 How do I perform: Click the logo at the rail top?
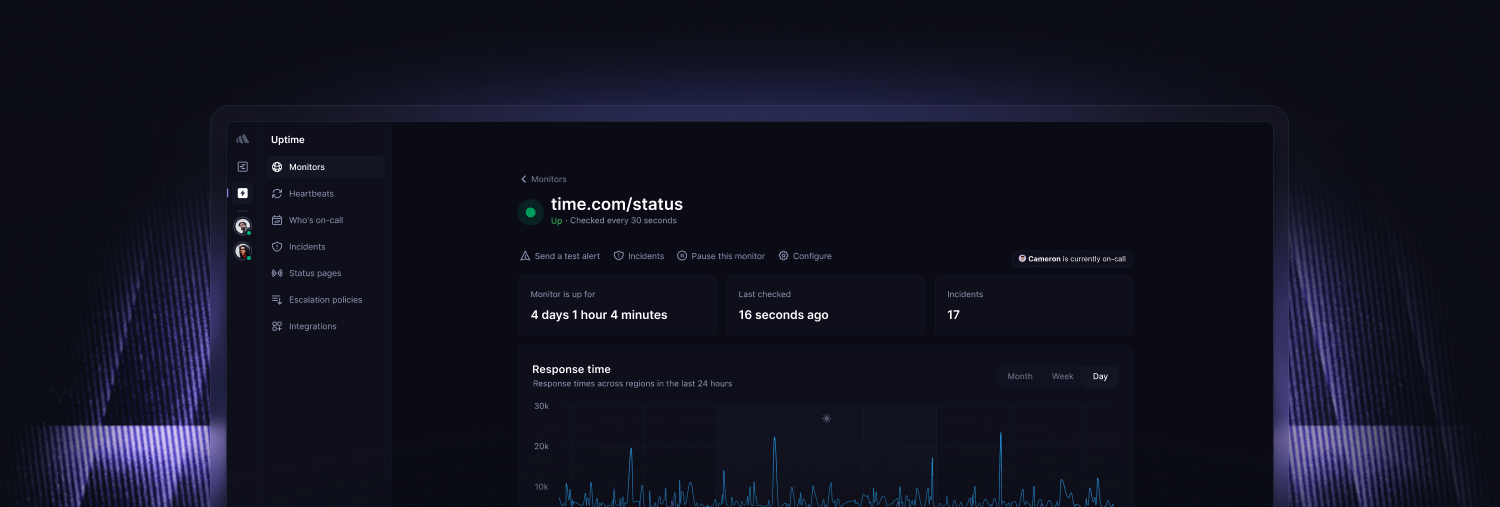click(242, 140)
